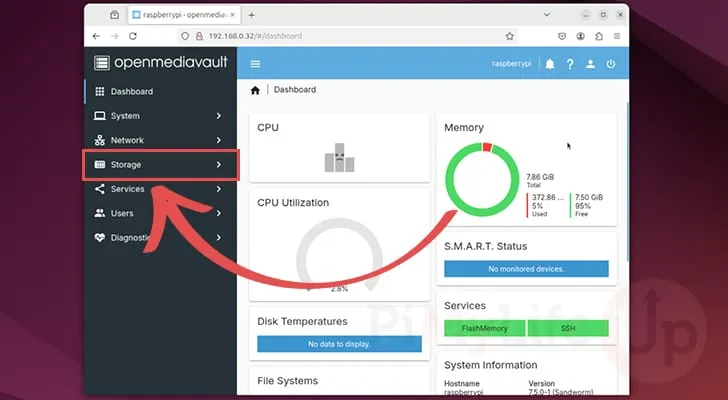This screenshot has height=400, width=728.
Task: Click the insecure connection padlock icon
Action: coord(199,36)
